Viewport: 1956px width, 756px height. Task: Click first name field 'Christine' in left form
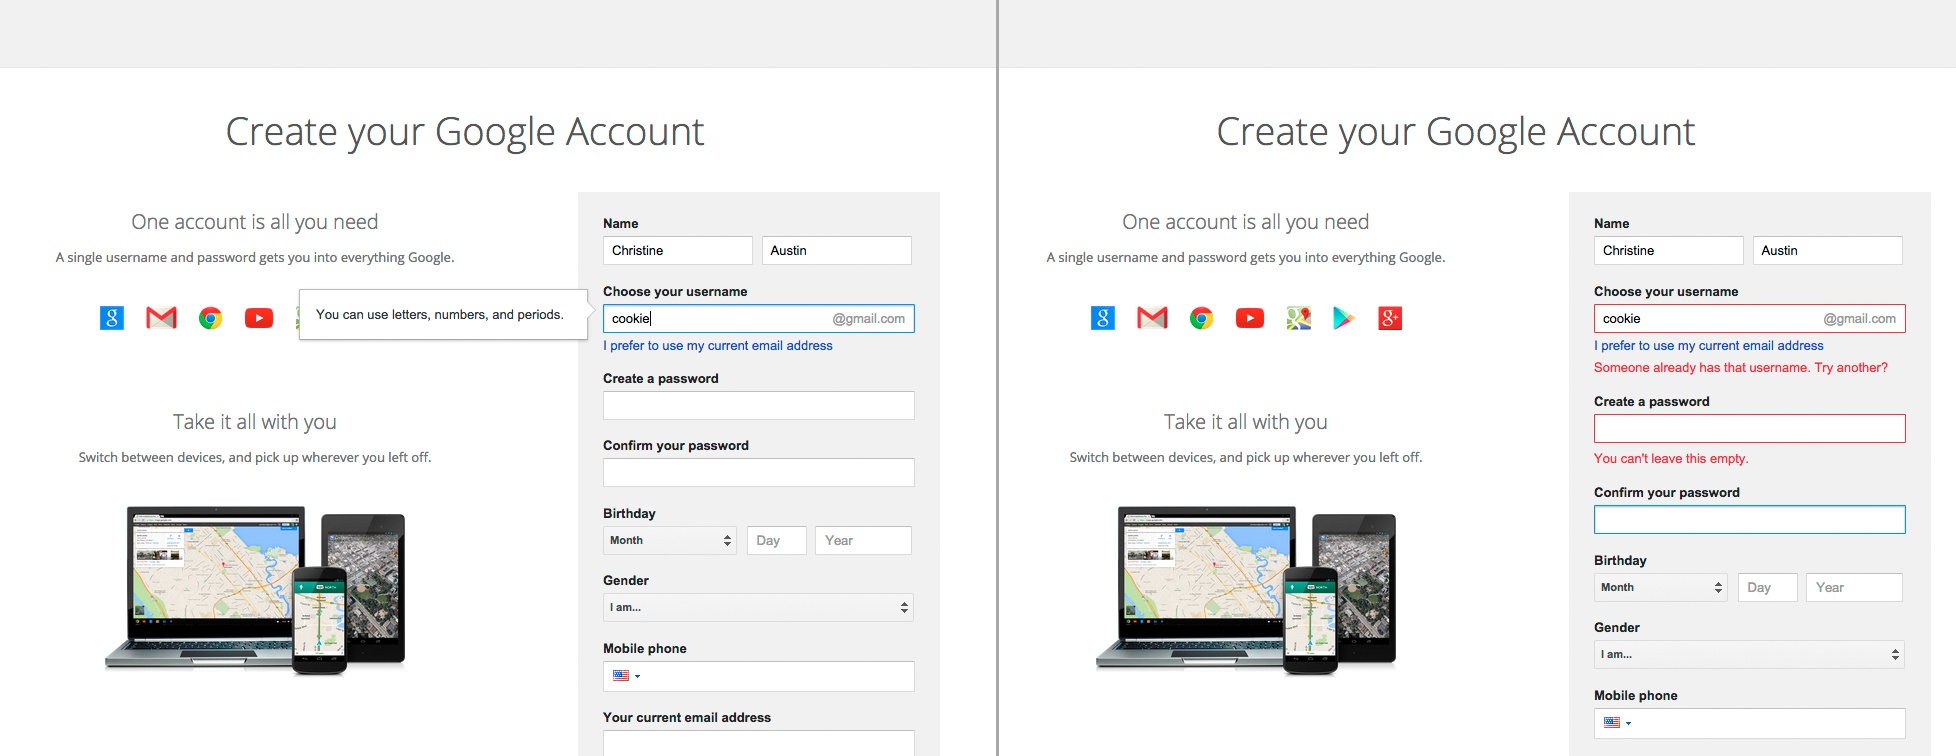(678, 250)
